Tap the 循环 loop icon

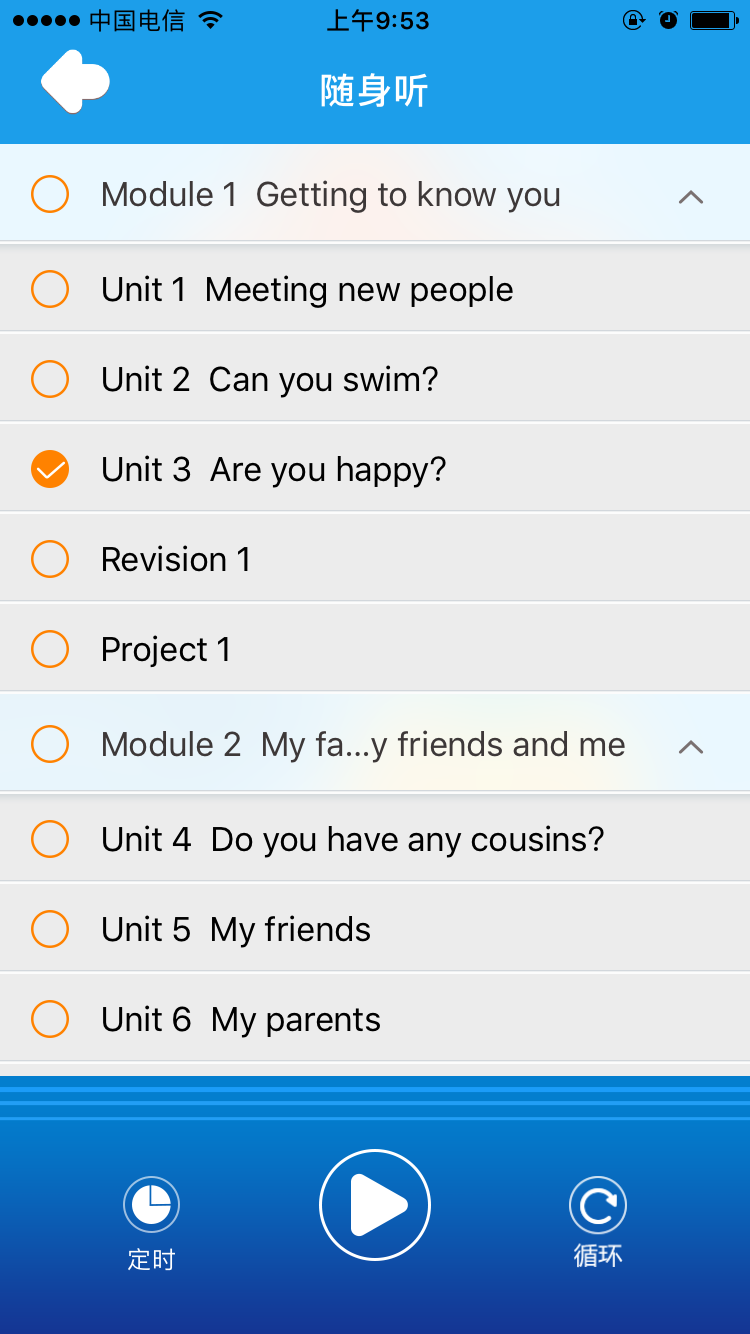tap(598, 1205)
